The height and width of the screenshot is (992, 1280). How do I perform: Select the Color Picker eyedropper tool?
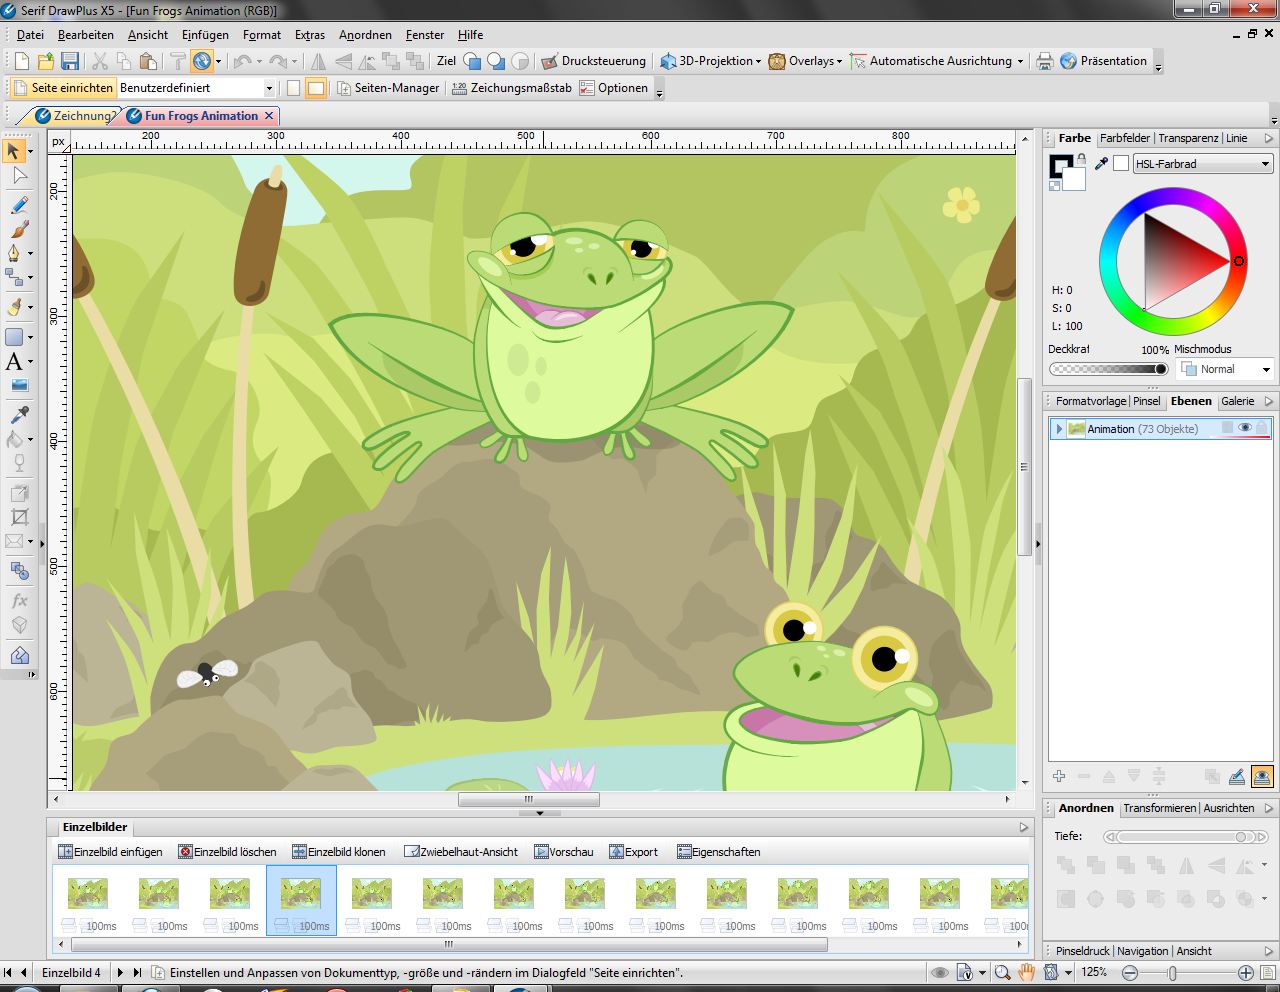18,415
